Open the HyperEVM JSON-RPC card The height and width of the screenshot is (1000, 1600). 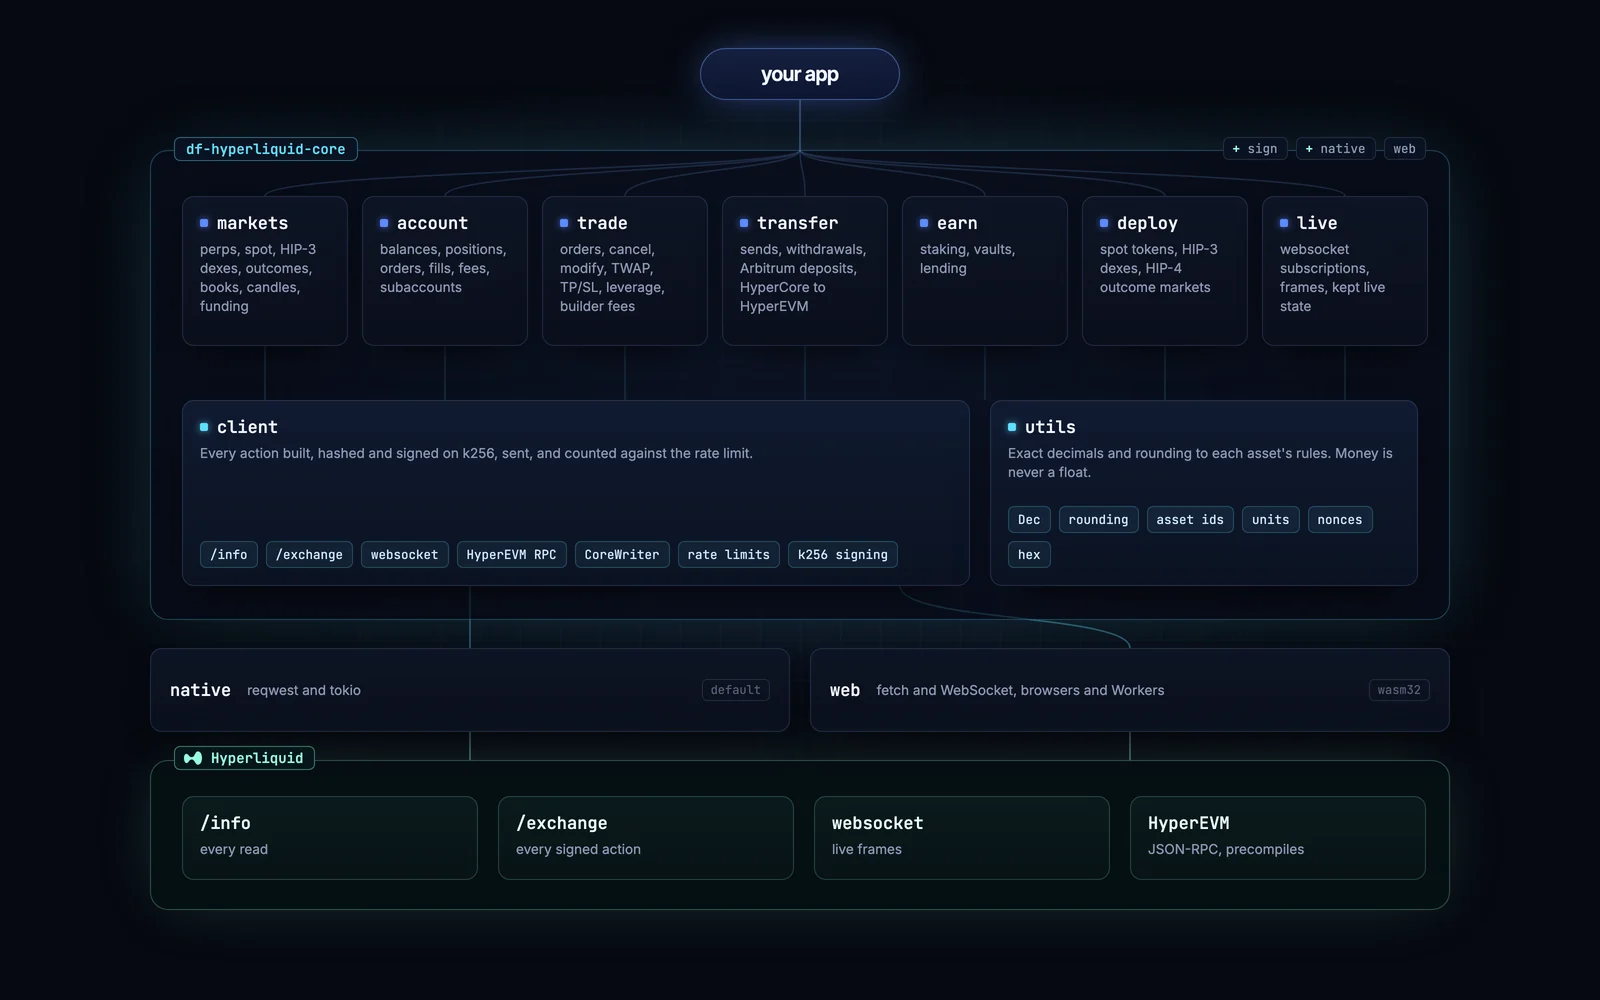1278,838
